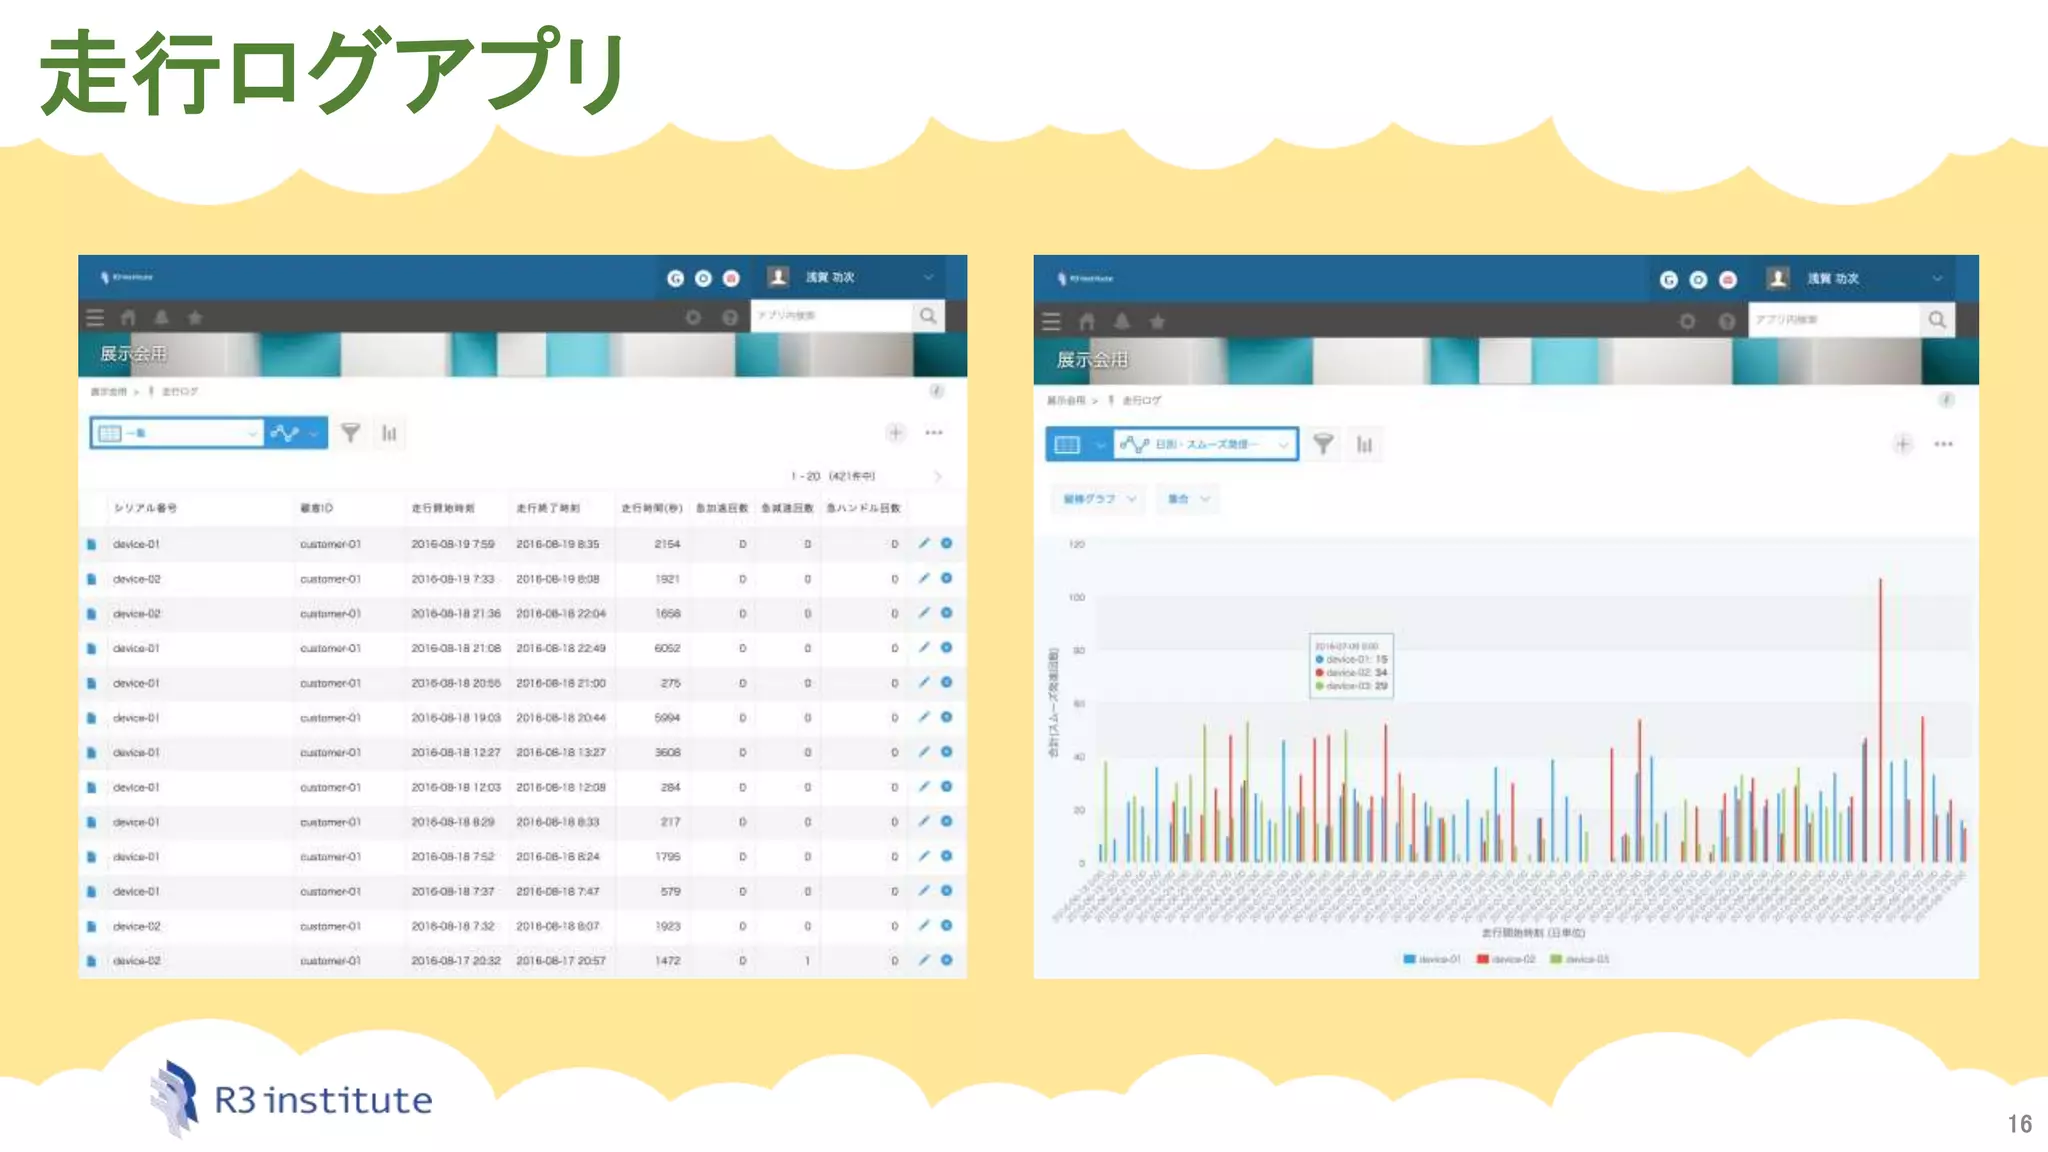This screenshot has width=2048, height=1152.
Task: Expand the 集合 dropdown below the graph toolbar
Action: [x=1188, y=499]
